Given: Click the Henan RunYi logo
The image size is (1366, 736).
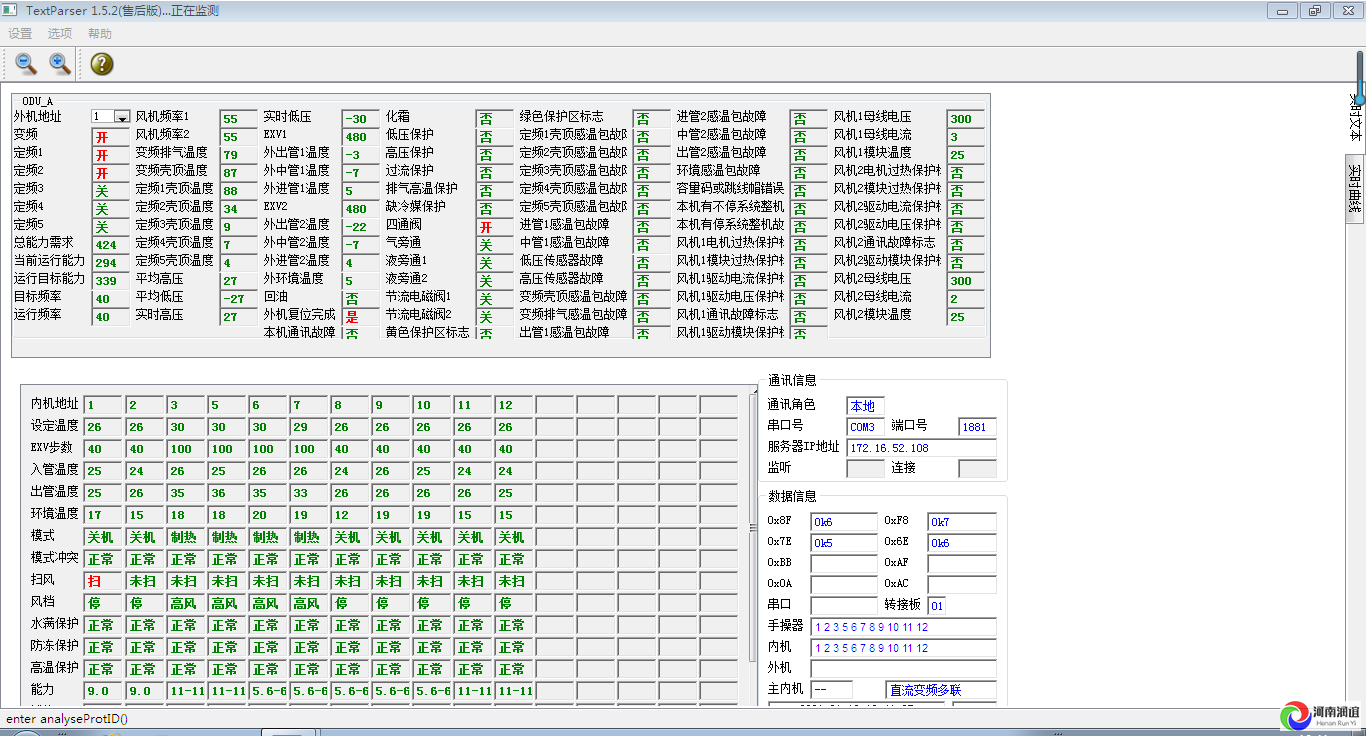Looking at the screenshot, I should (x=1320, y=714).
